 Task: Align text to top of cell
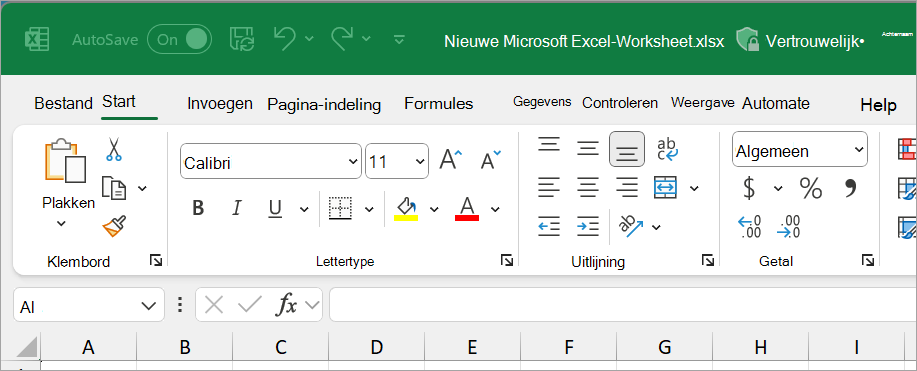pyautogui.click(x=549, y=145)
